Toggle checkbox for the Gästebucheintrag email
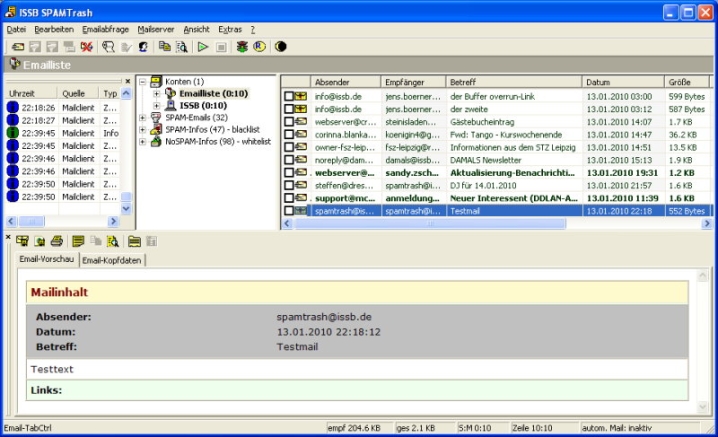Viewport: 718px width, 437px height. 289,122
